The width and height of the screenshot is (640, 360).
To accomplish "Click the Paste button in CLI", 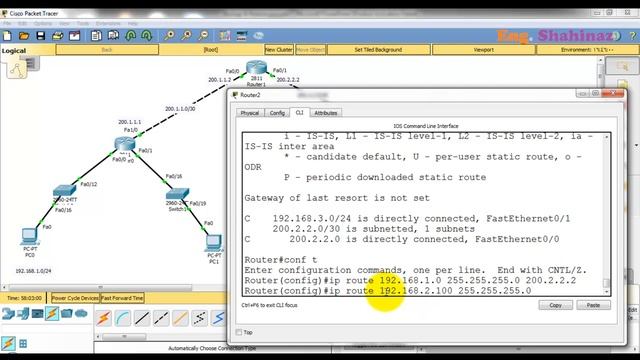I will (x=593, y=305).
